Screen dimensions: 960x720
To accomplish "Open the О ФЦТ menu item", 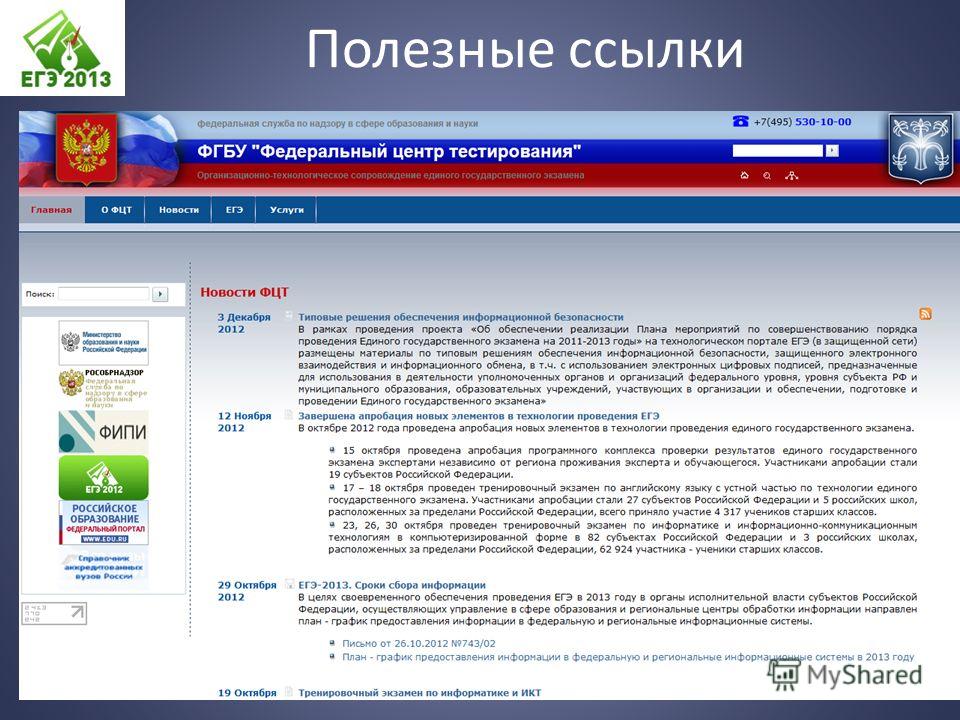I will coord(116,210).
